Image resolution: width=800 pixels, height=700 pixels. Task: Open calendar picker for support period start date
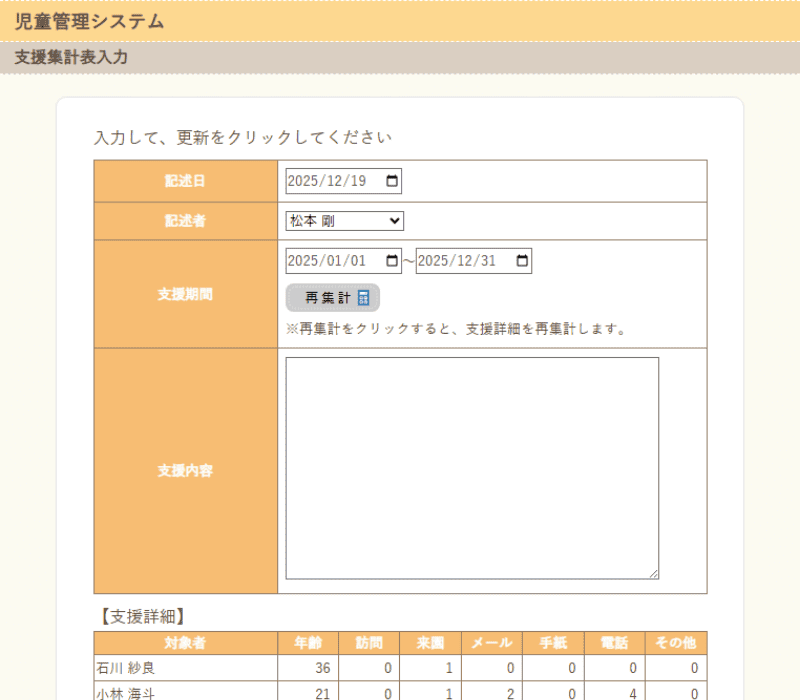(391, 261)
